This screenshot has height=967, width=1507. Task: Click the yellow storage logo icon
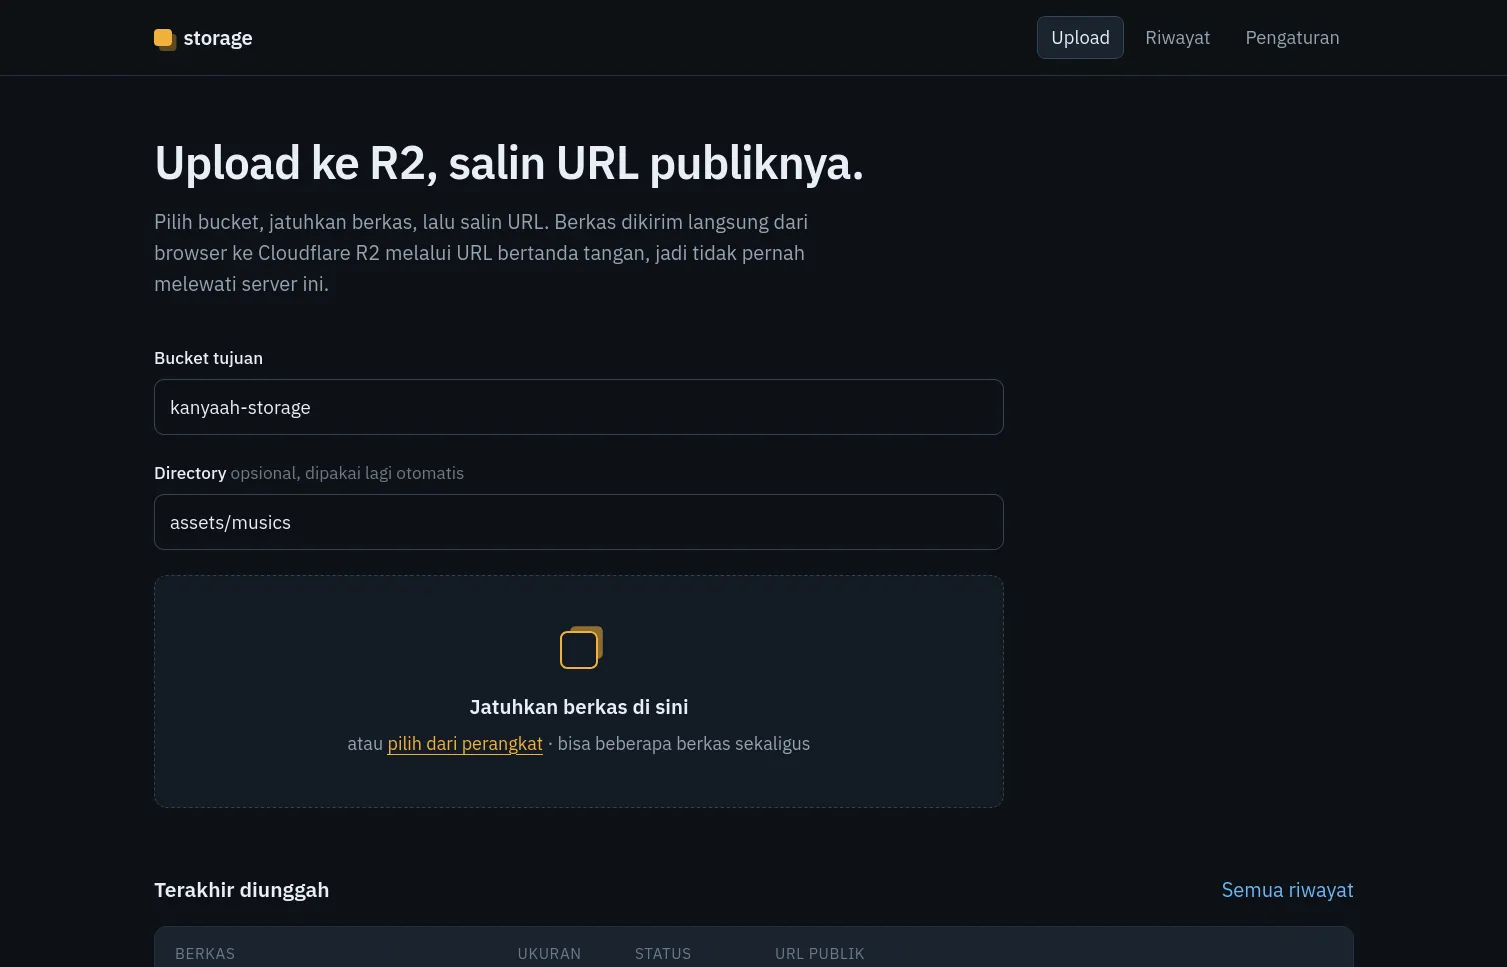pyautogui.click(x=165, y=39)
